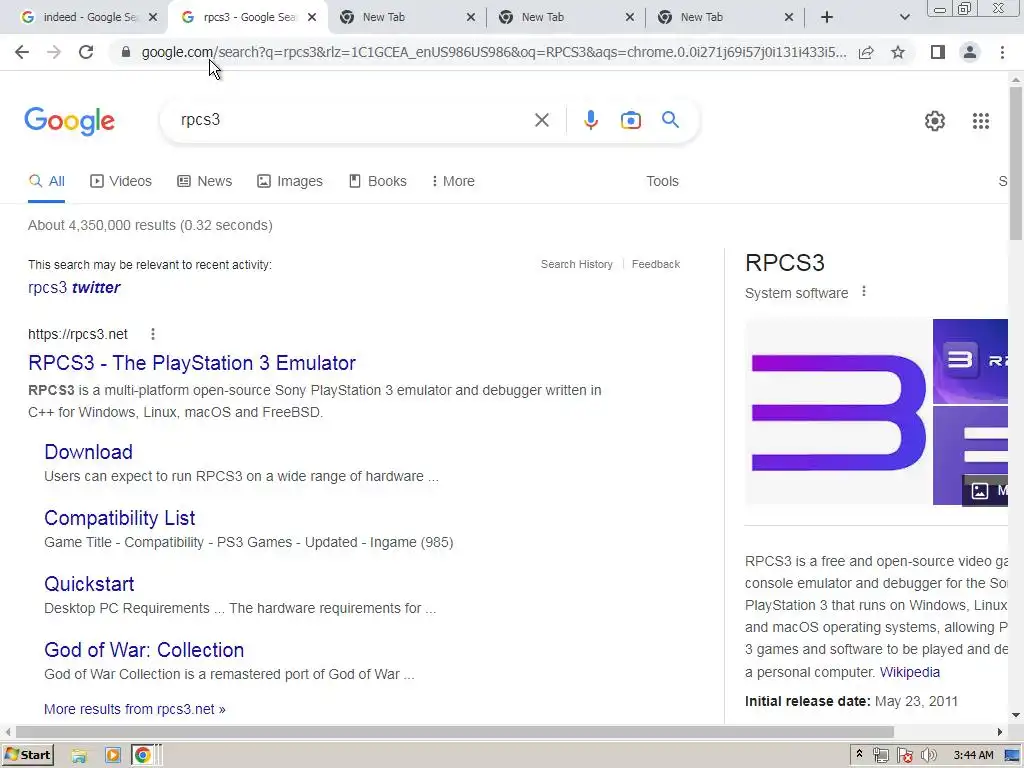The height and width of the screenshot is (768, 1024).
Task: Expand the More search filters menu
Action: [x=453, y=182]
